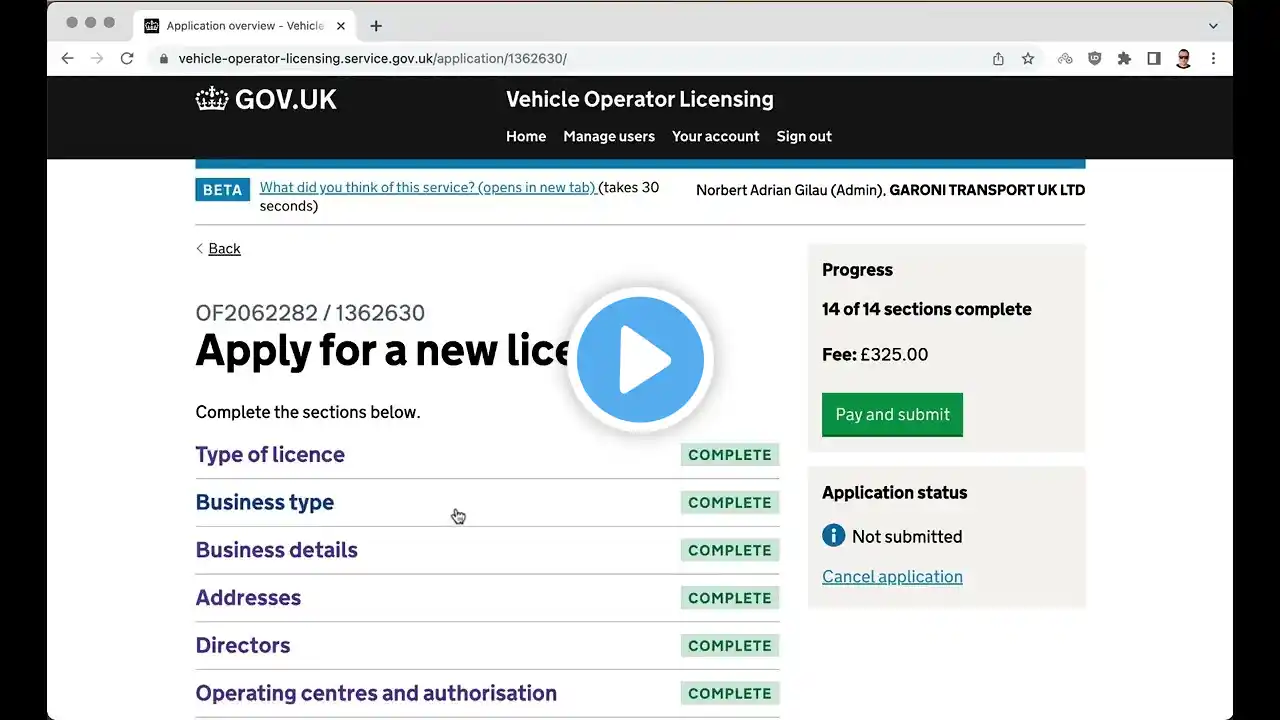
Task: Click the browser back arrow
Action: click(x=68, y=59)
